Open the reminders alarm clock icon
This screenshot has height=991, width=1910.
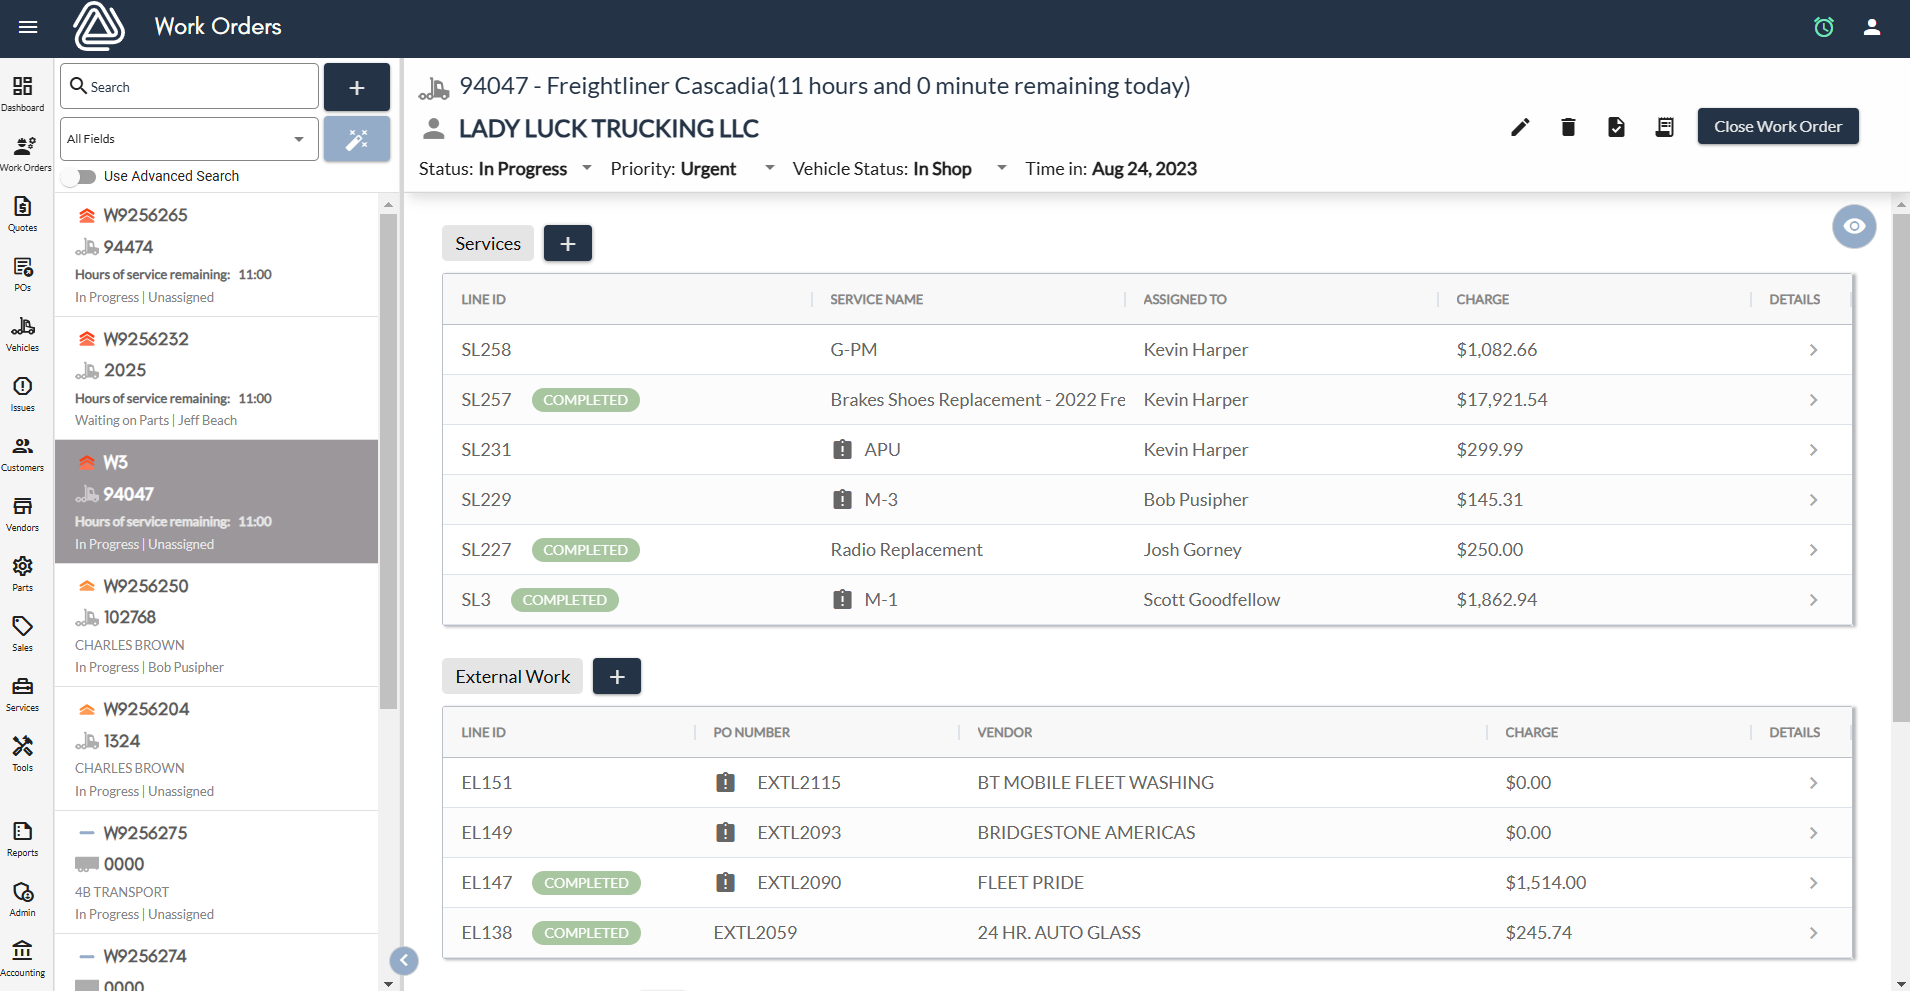[x=1823, y=27]
